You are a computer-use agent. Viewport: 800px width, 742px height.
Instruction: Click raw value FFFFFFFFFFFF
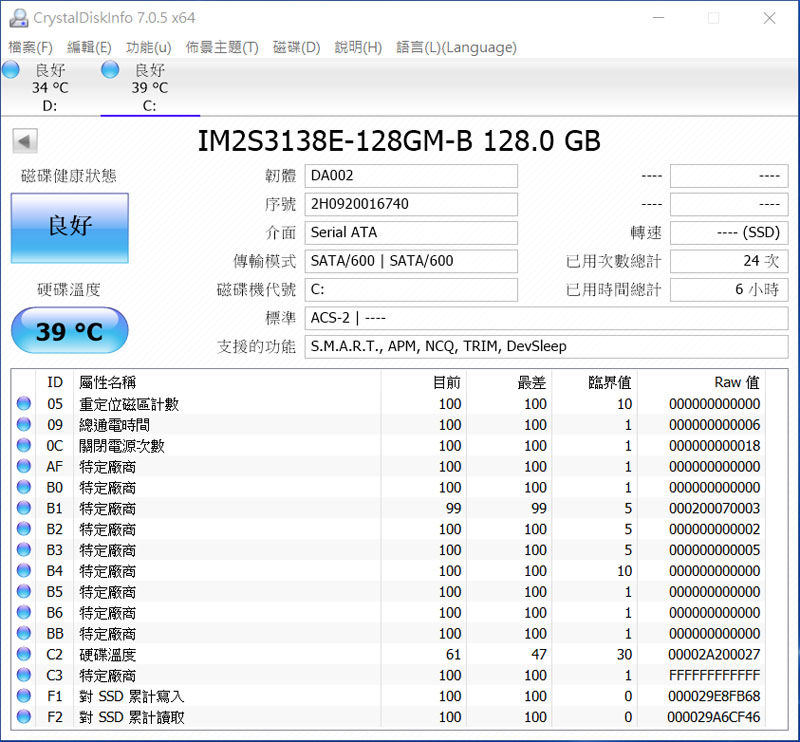(714, 675)
